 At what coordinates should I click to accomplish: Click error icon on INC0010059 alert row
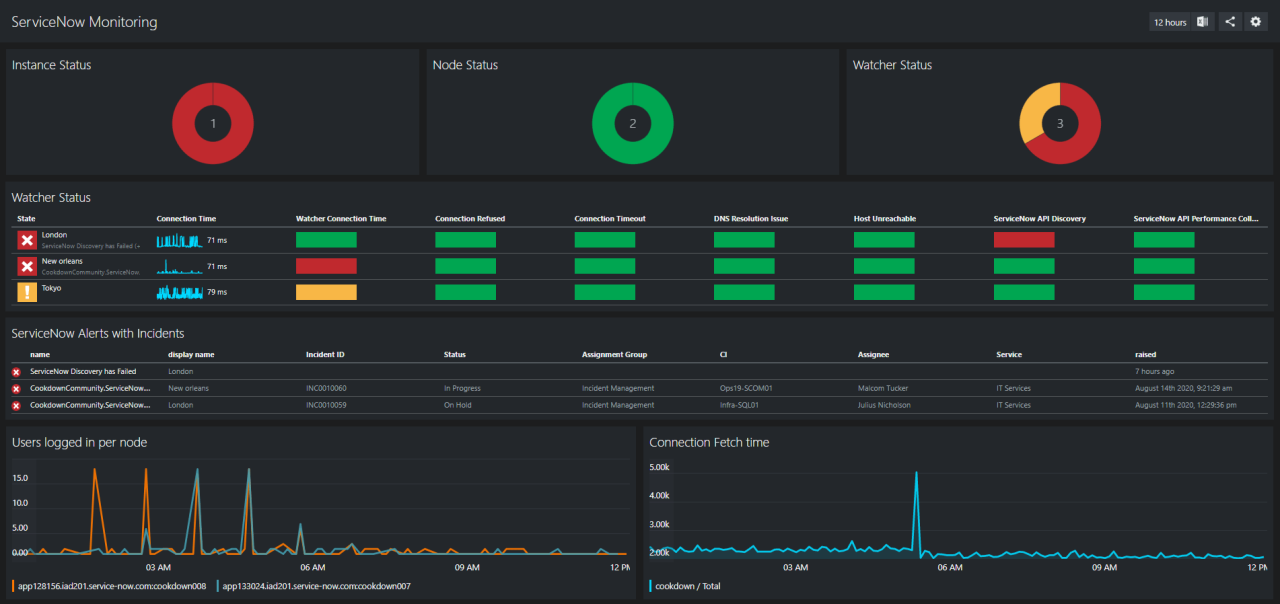(16, 406)
